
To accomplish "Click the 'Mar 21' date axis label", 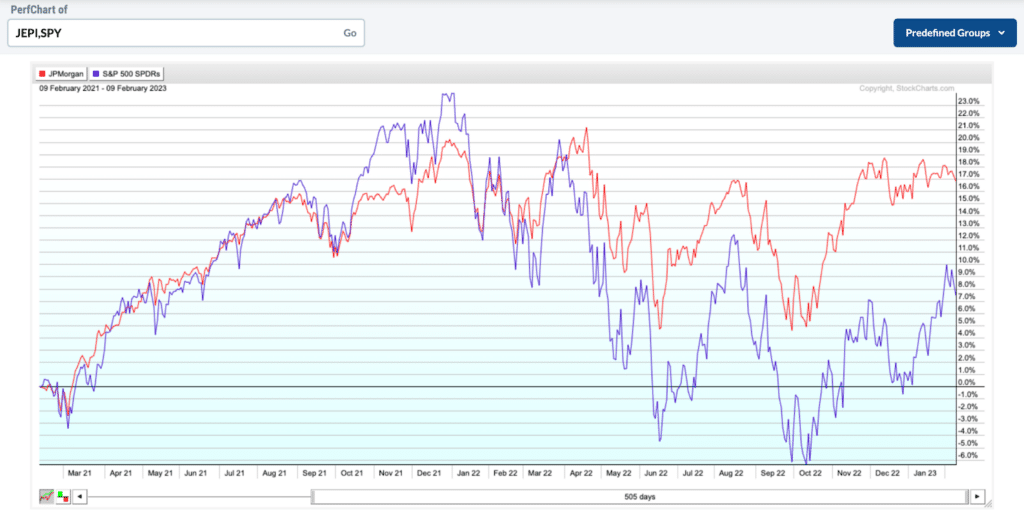I will (x=81, y=473).
